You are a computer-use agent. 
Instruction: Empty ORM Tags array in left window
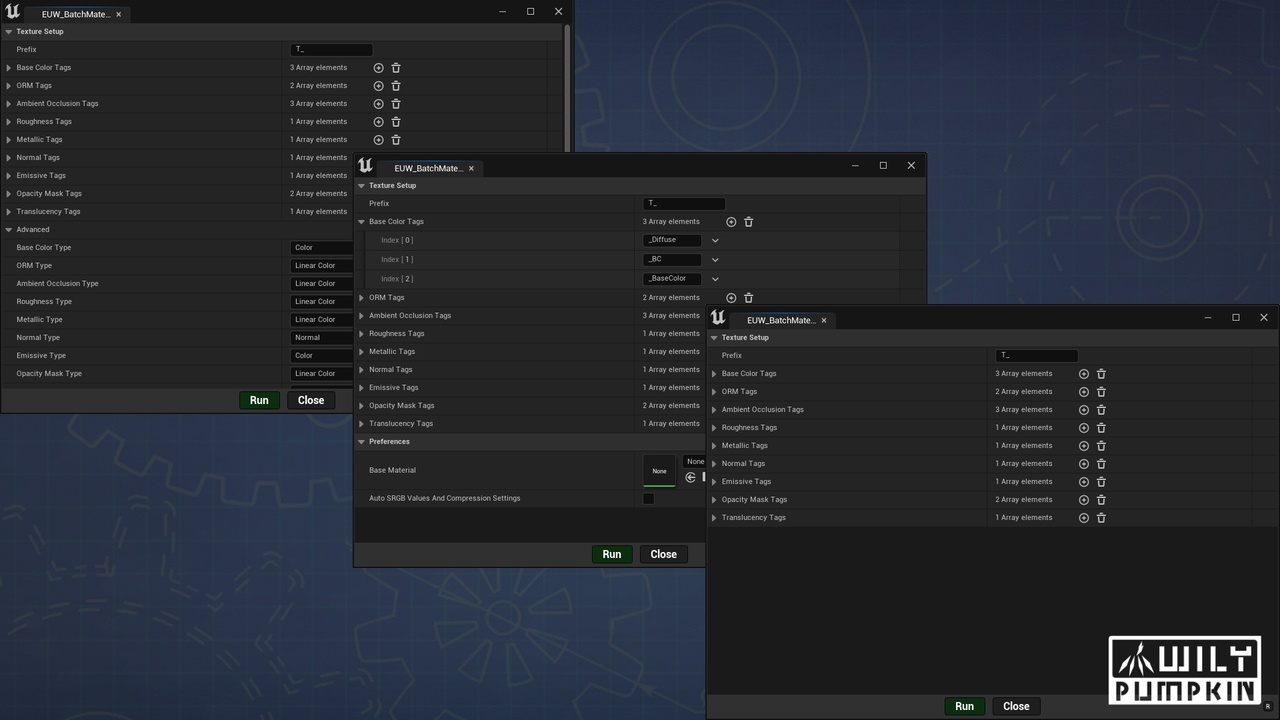(x=396, y=86)
